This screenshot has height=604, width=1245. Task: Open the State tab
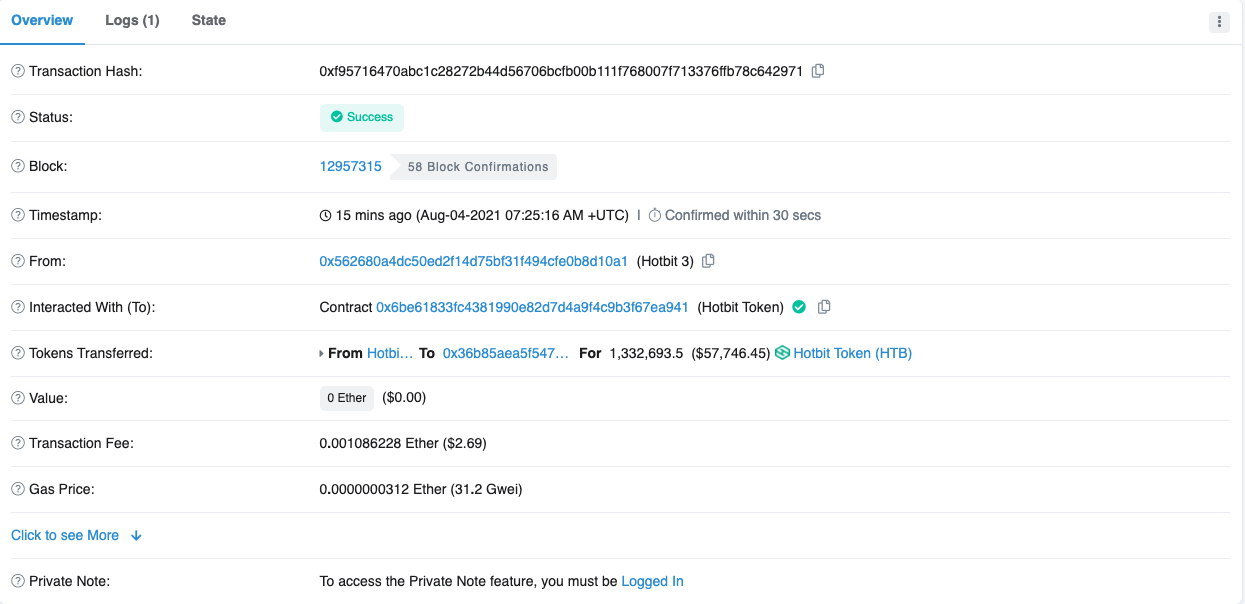coord(208,20)
